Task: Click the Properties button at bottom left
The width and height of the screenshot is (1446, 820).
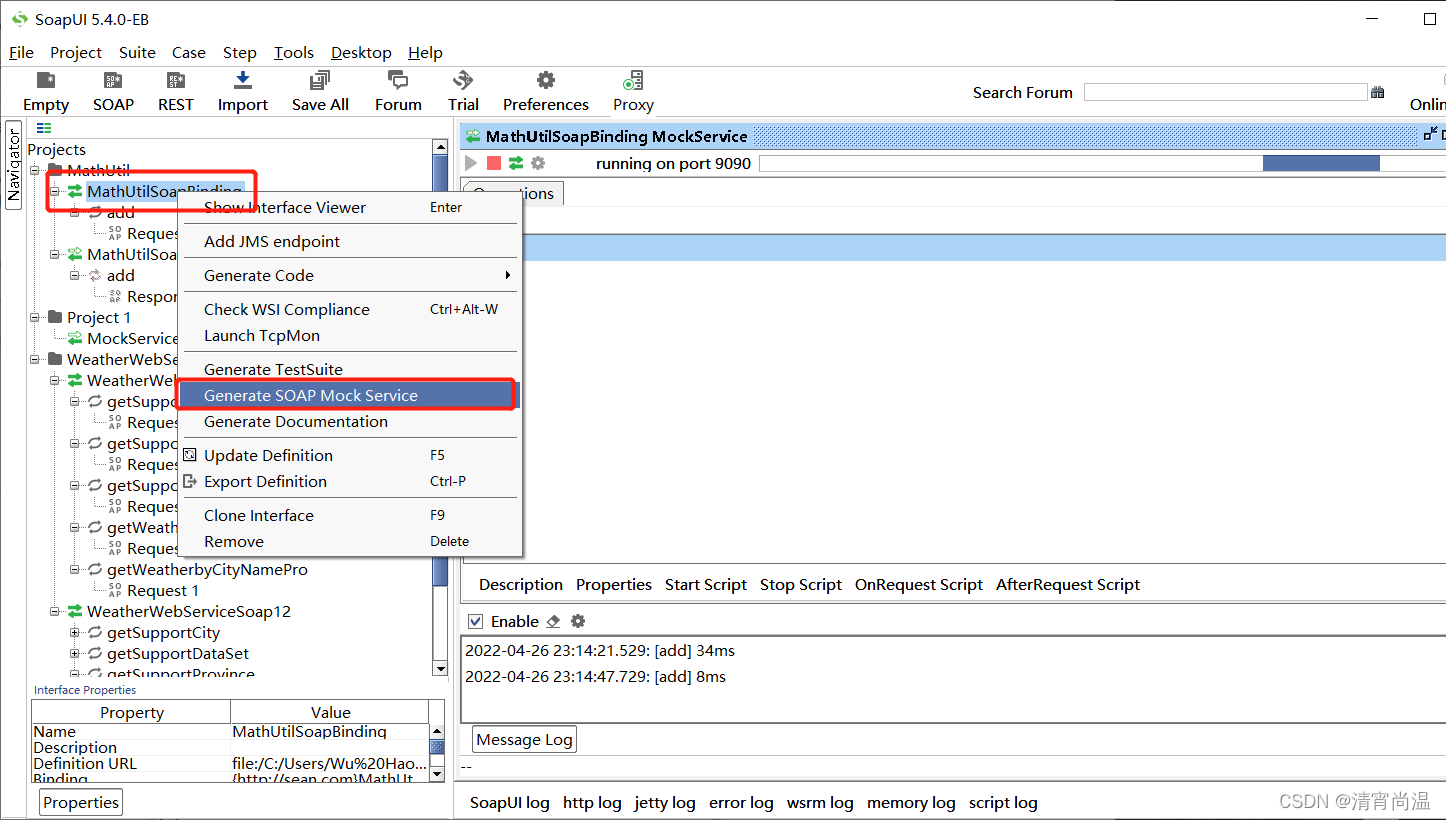Action: 80,802
